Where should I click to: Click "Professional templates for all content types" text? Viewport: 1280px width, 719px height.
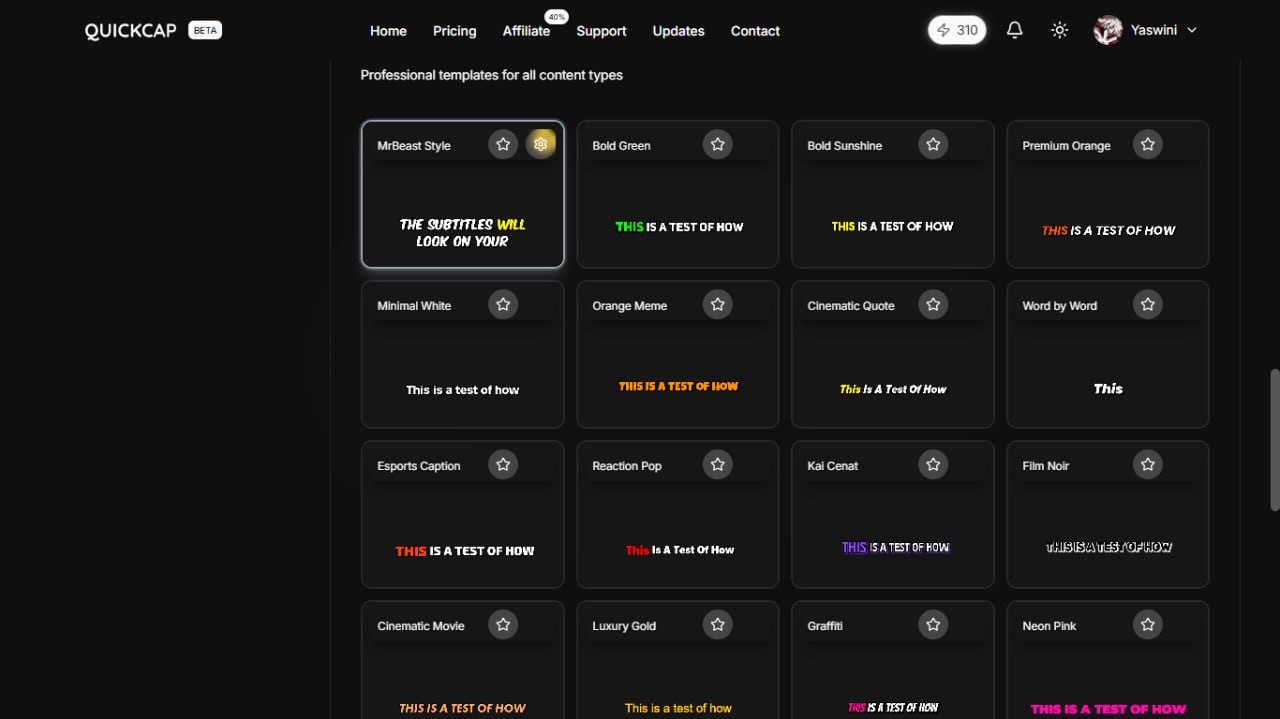(x=491, y=75)
